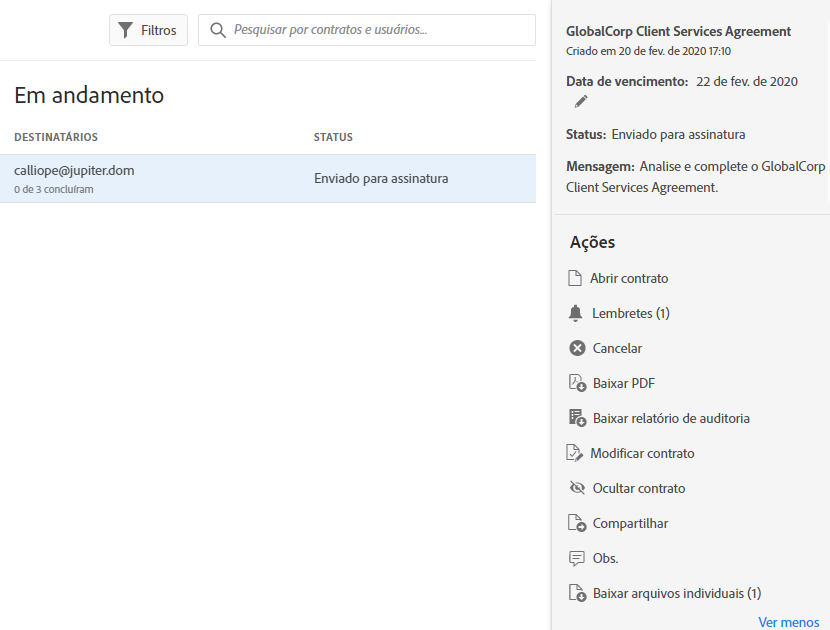Screen dimensions: 830x630
Task: Toggle the crossed-eye Ocultar contrato icon
Action: (577, 488)
